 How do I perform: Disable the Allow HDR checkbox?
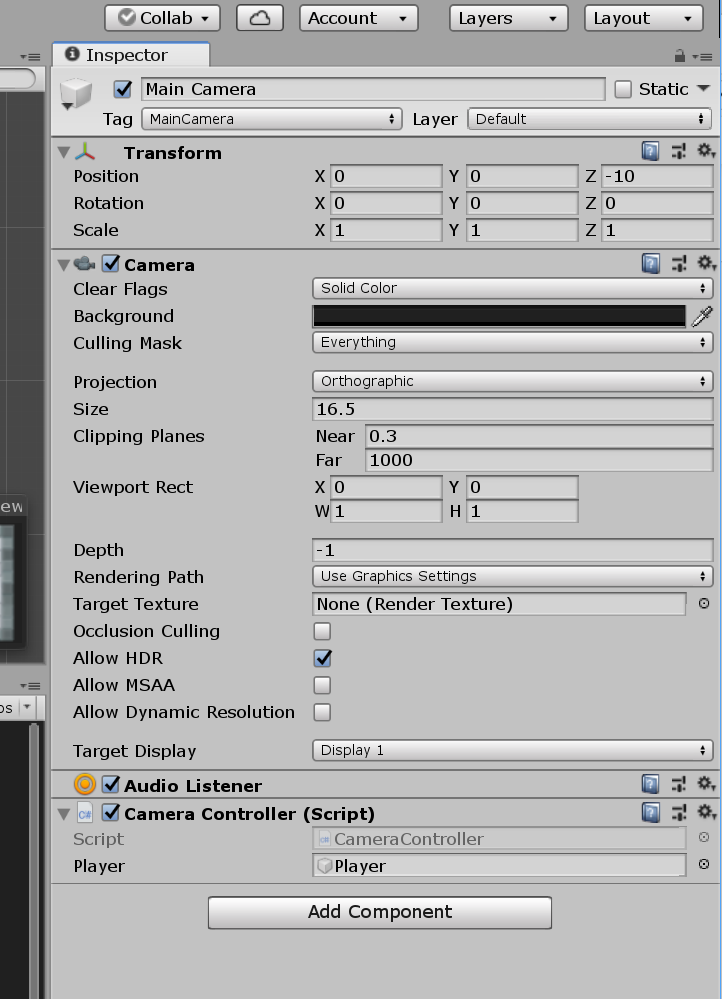pos(322,658)
